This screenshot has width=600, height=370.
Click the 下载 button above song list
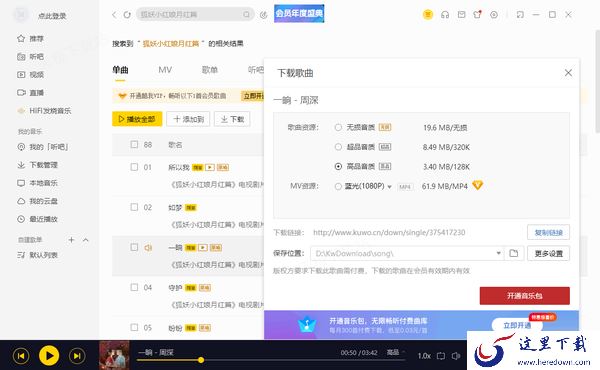click(x=232, y=119)
